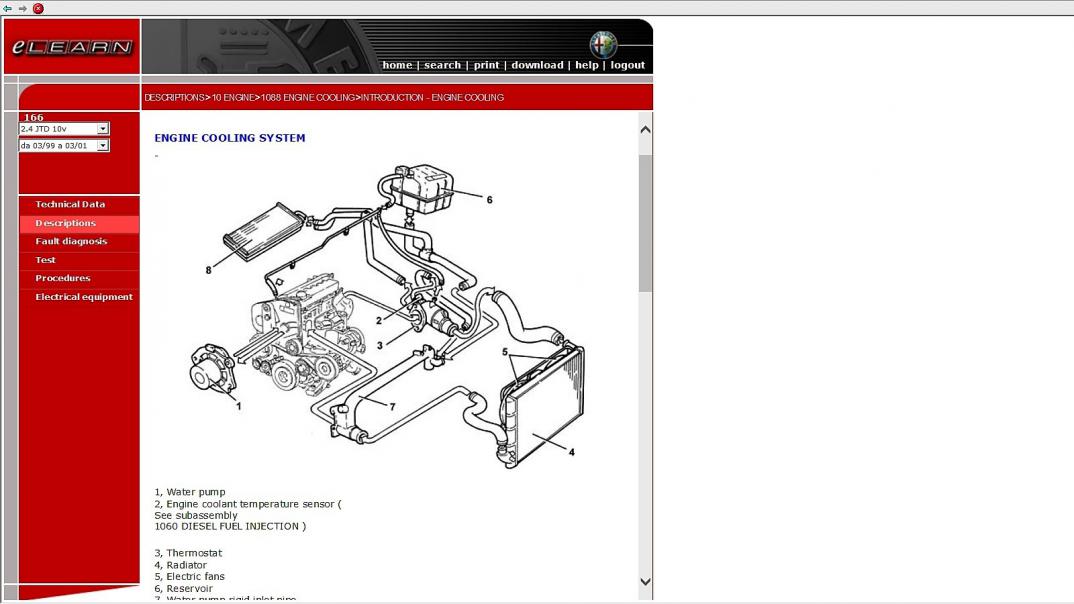Viewport: 1074px width, 604px height.
Task: Click the '5, Electric fans' text
Action: (190, 577)
